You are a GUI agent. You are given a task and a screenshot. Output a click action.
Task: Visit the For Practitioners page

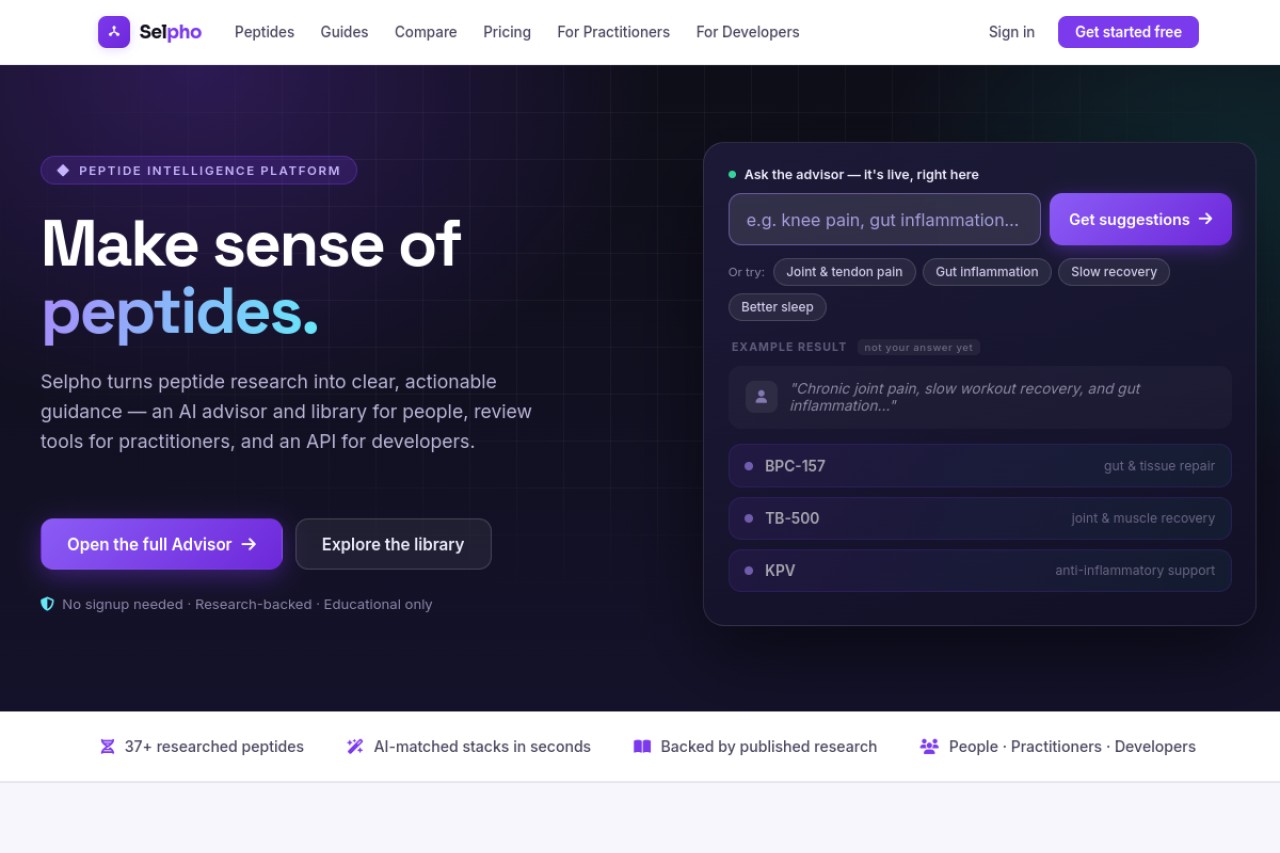click(613, 32)
